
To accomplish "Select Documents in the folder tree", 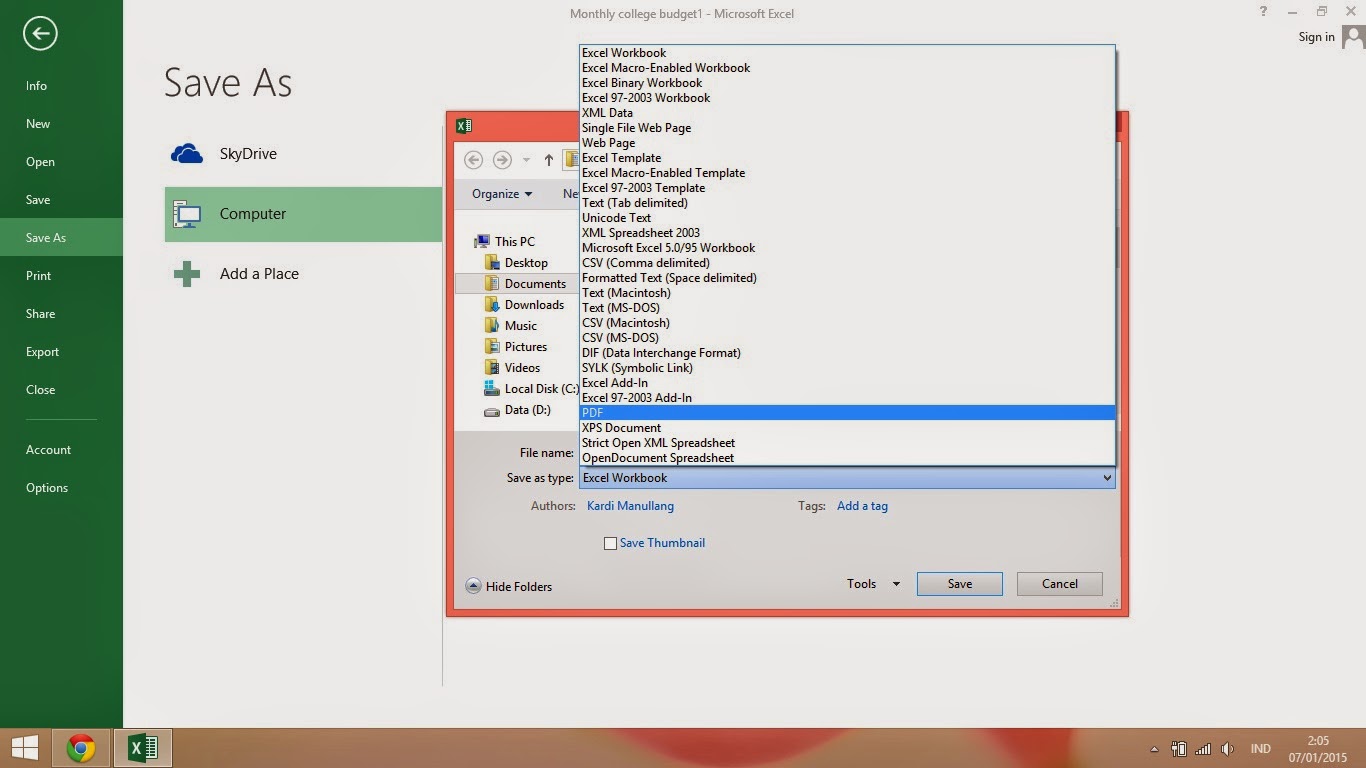I will coord(525,284).
